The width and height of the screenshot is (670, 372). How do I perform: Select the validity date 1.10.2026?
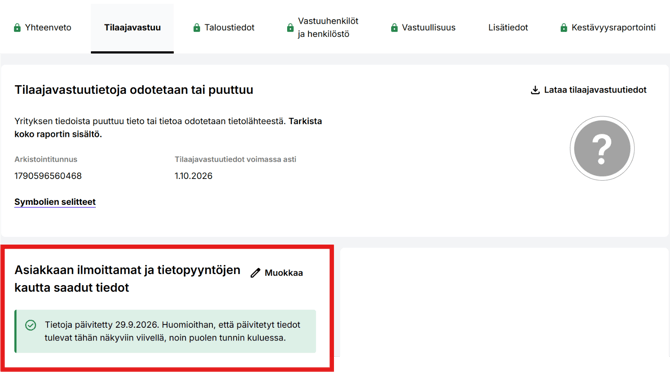click(x=194, y=176)
